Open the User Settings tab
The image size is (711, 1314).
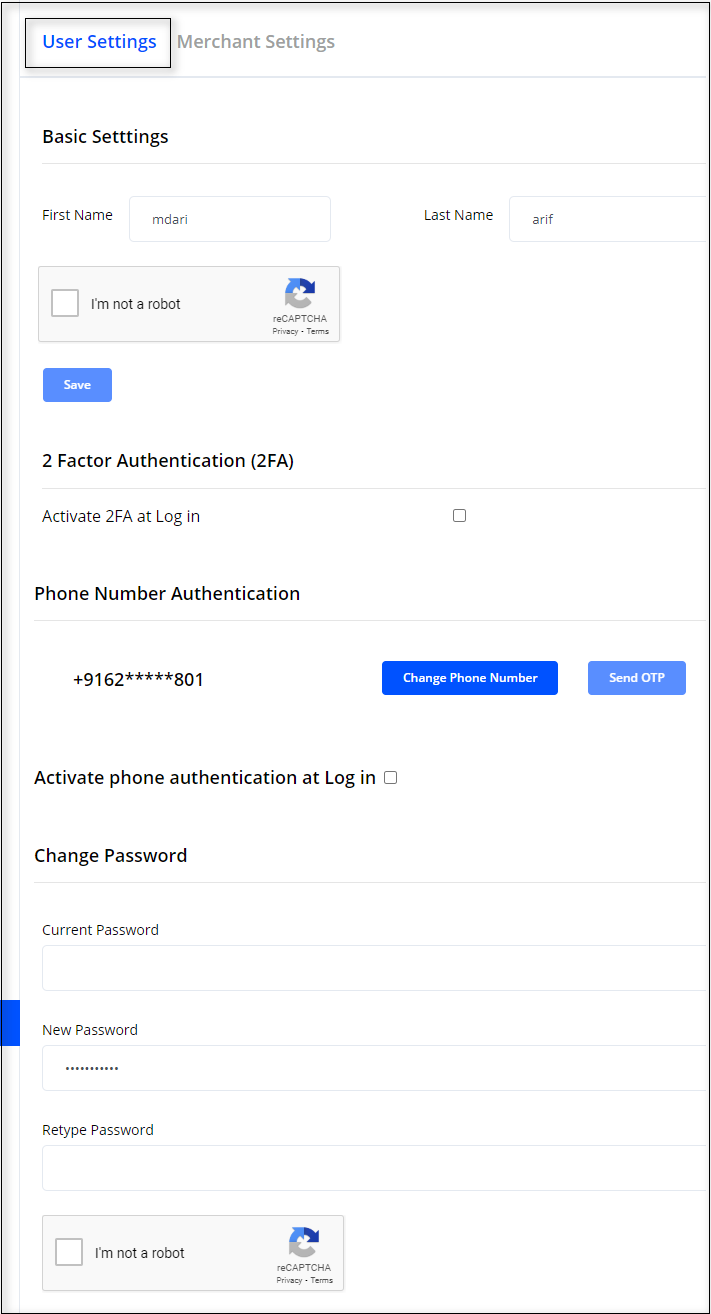[99, 42]
